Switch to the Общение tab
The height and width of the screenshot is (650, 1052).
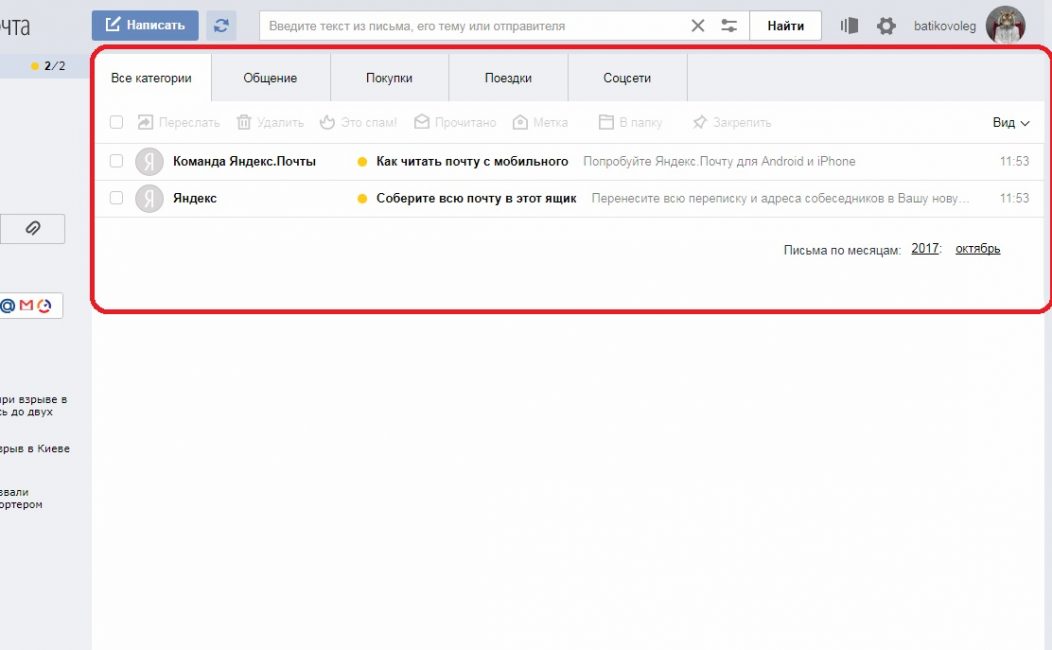[270, 78]
